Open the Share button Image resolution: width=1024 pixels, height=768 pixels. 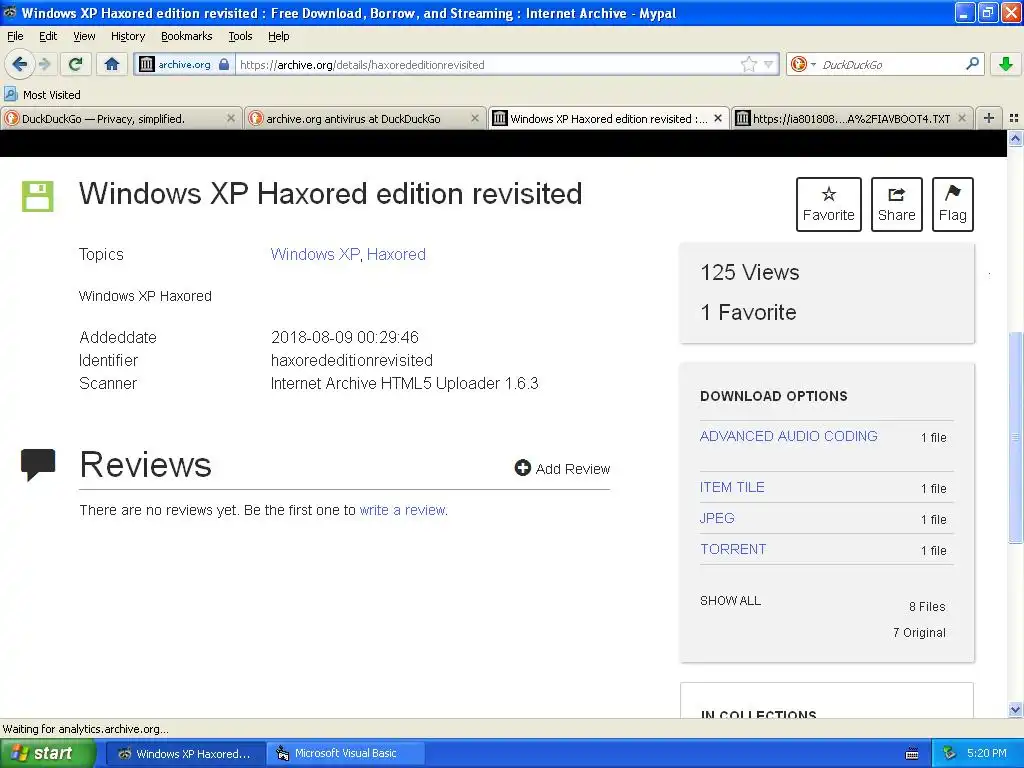896,204
